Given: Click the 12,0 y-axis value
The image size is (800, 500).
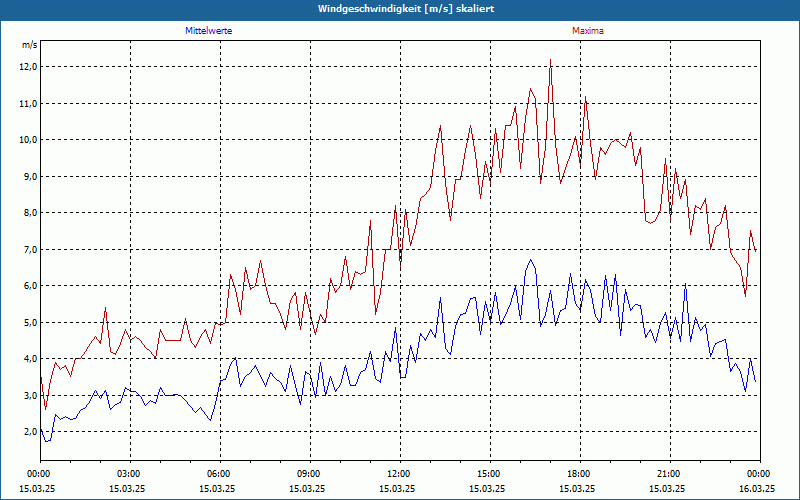Looking at the screenshot, I should click(29, 67).
